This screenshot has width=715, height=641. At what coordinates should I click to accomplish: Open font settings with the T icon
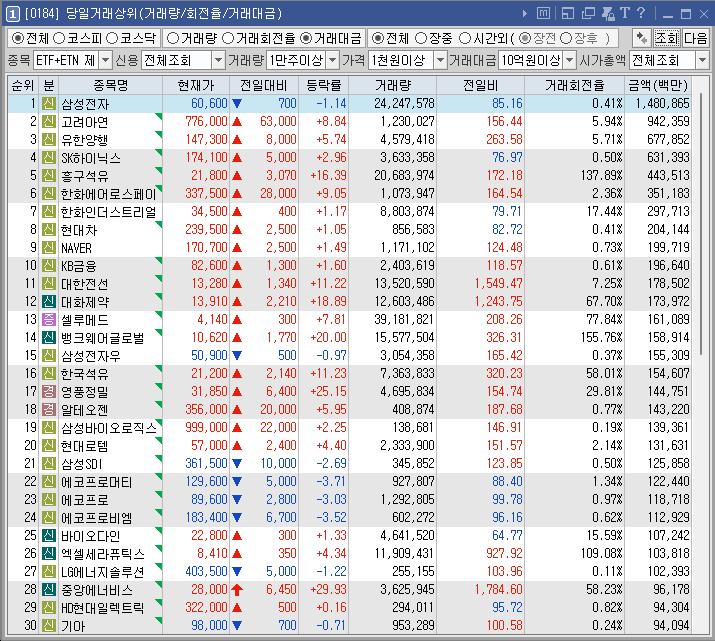click(625, 13)
